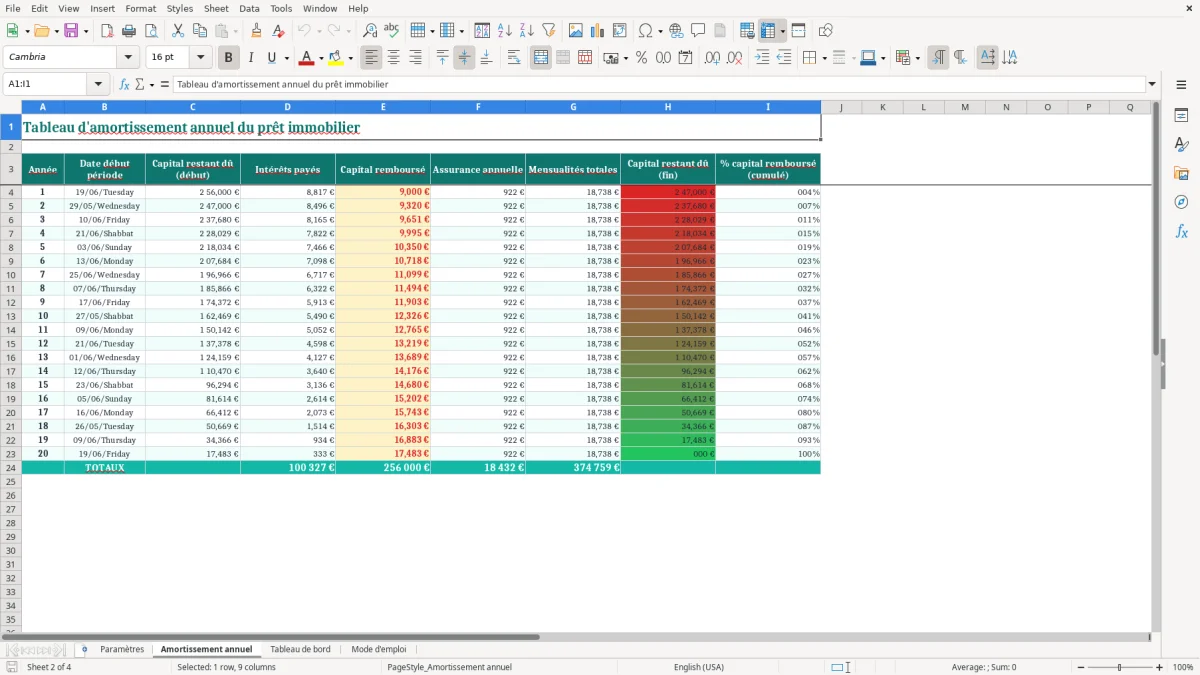This screenshot has height=675, width=1200.
Task: Toggle Center Horizontally alignment
Action: click(x=393, y=58)
